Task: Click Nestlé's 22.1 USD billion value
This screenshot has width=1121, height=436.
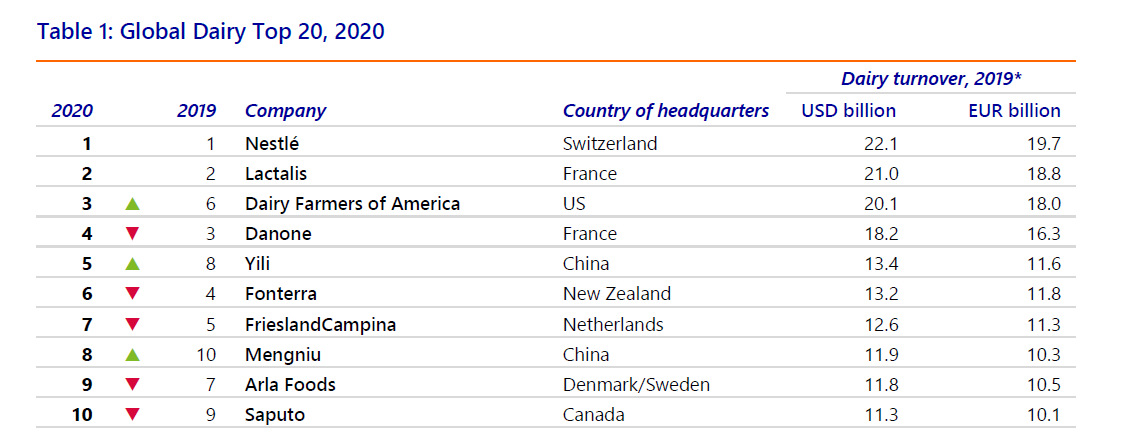Action: pyautogui.click(x=882, y=143)
